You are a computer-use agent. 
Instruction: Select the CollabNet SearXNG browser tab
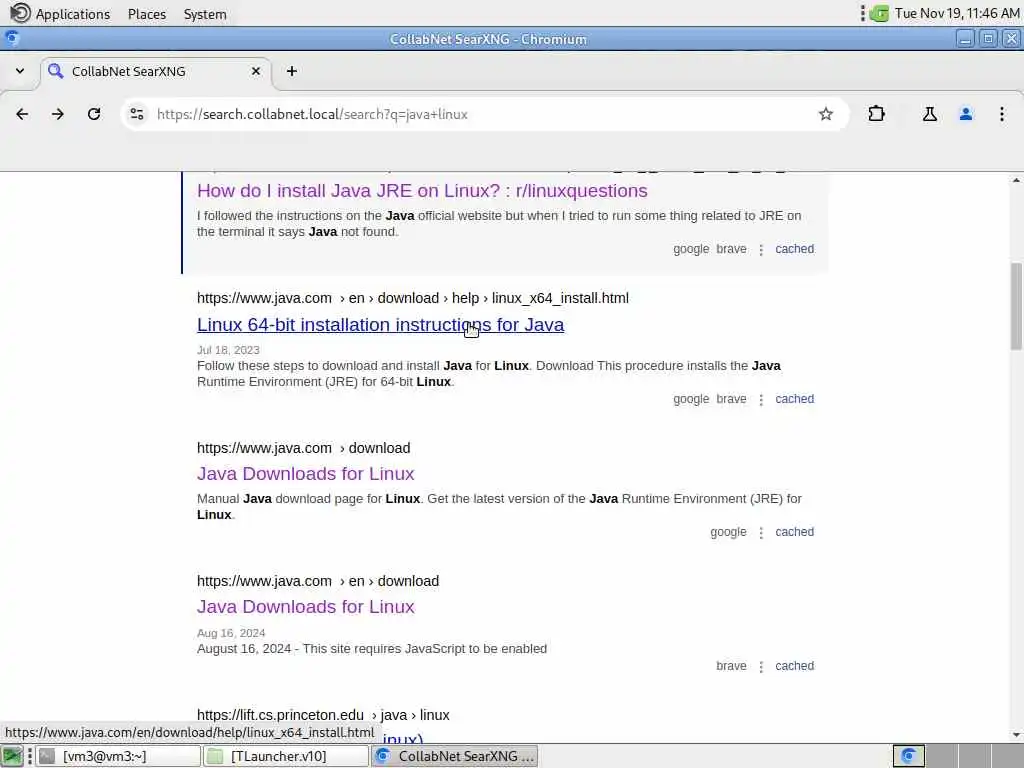click(157, 71)
